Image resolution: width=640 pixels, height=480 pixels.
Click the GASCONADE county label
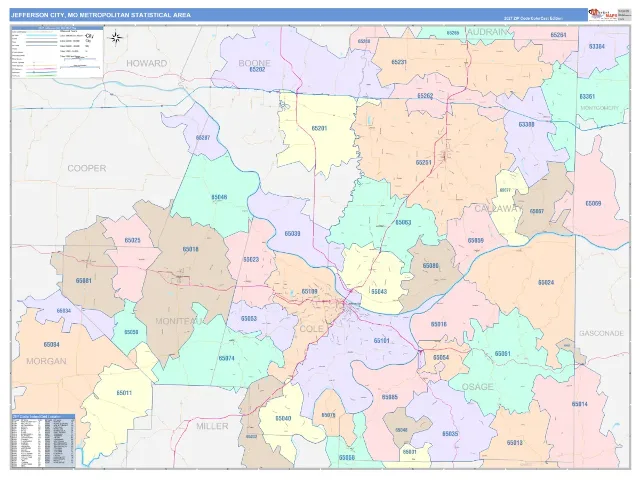point(601,333)
